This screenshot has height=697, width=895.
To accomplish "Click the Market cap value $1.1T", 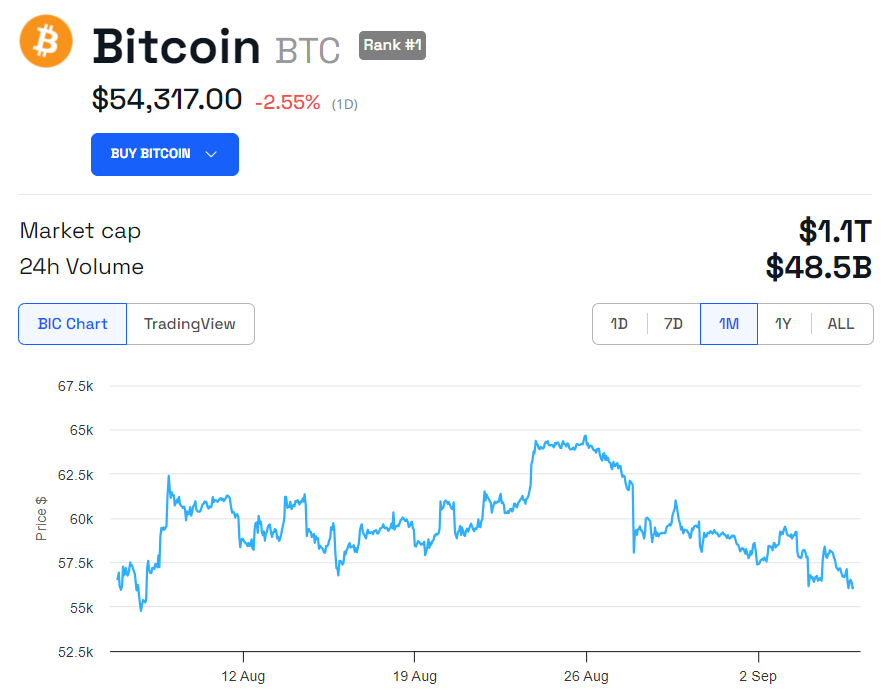I will click(x=834, y=230).
